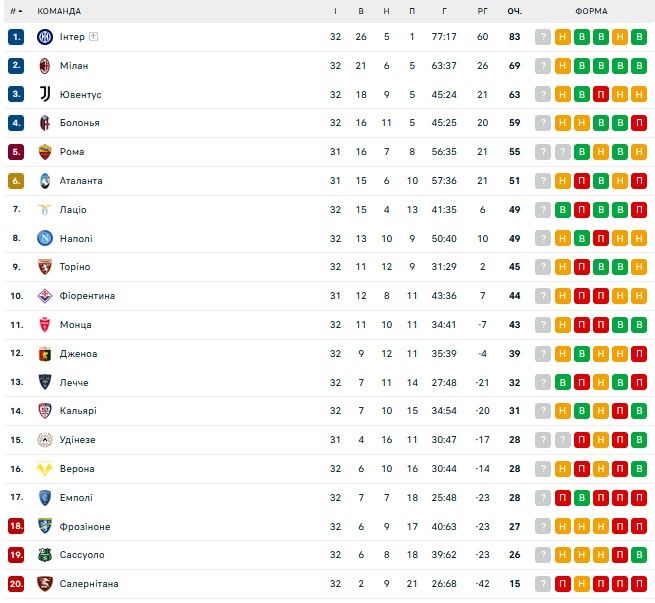Image resolution: width=655 pixels, height=603 pixels.
Task: Click the Milan club crest
Action: coord(44,66)
